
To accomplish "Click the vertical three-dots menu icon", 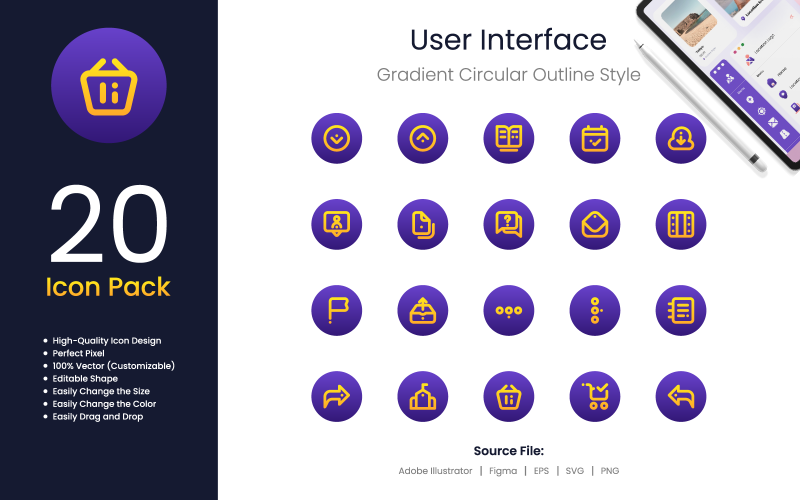I will 594,310.
